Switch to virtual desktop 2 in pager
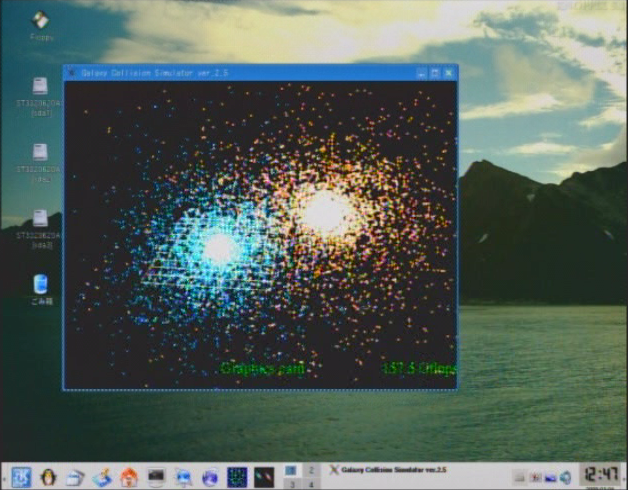 click(310, 469)
